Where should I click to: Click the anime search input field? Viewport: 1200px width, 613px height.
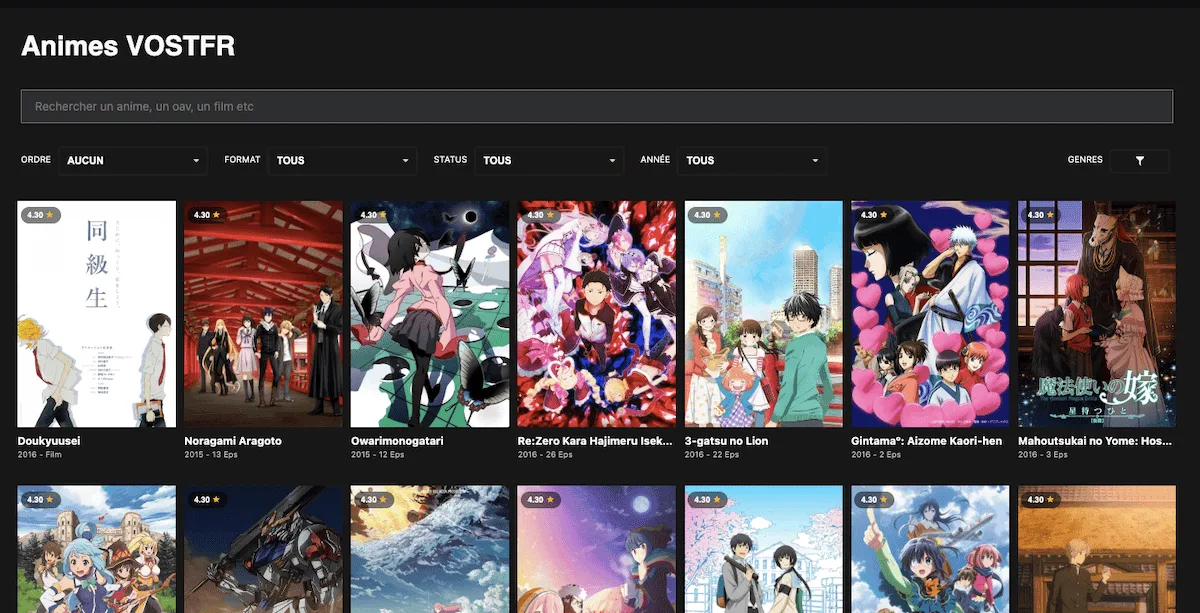coord(596,106)
